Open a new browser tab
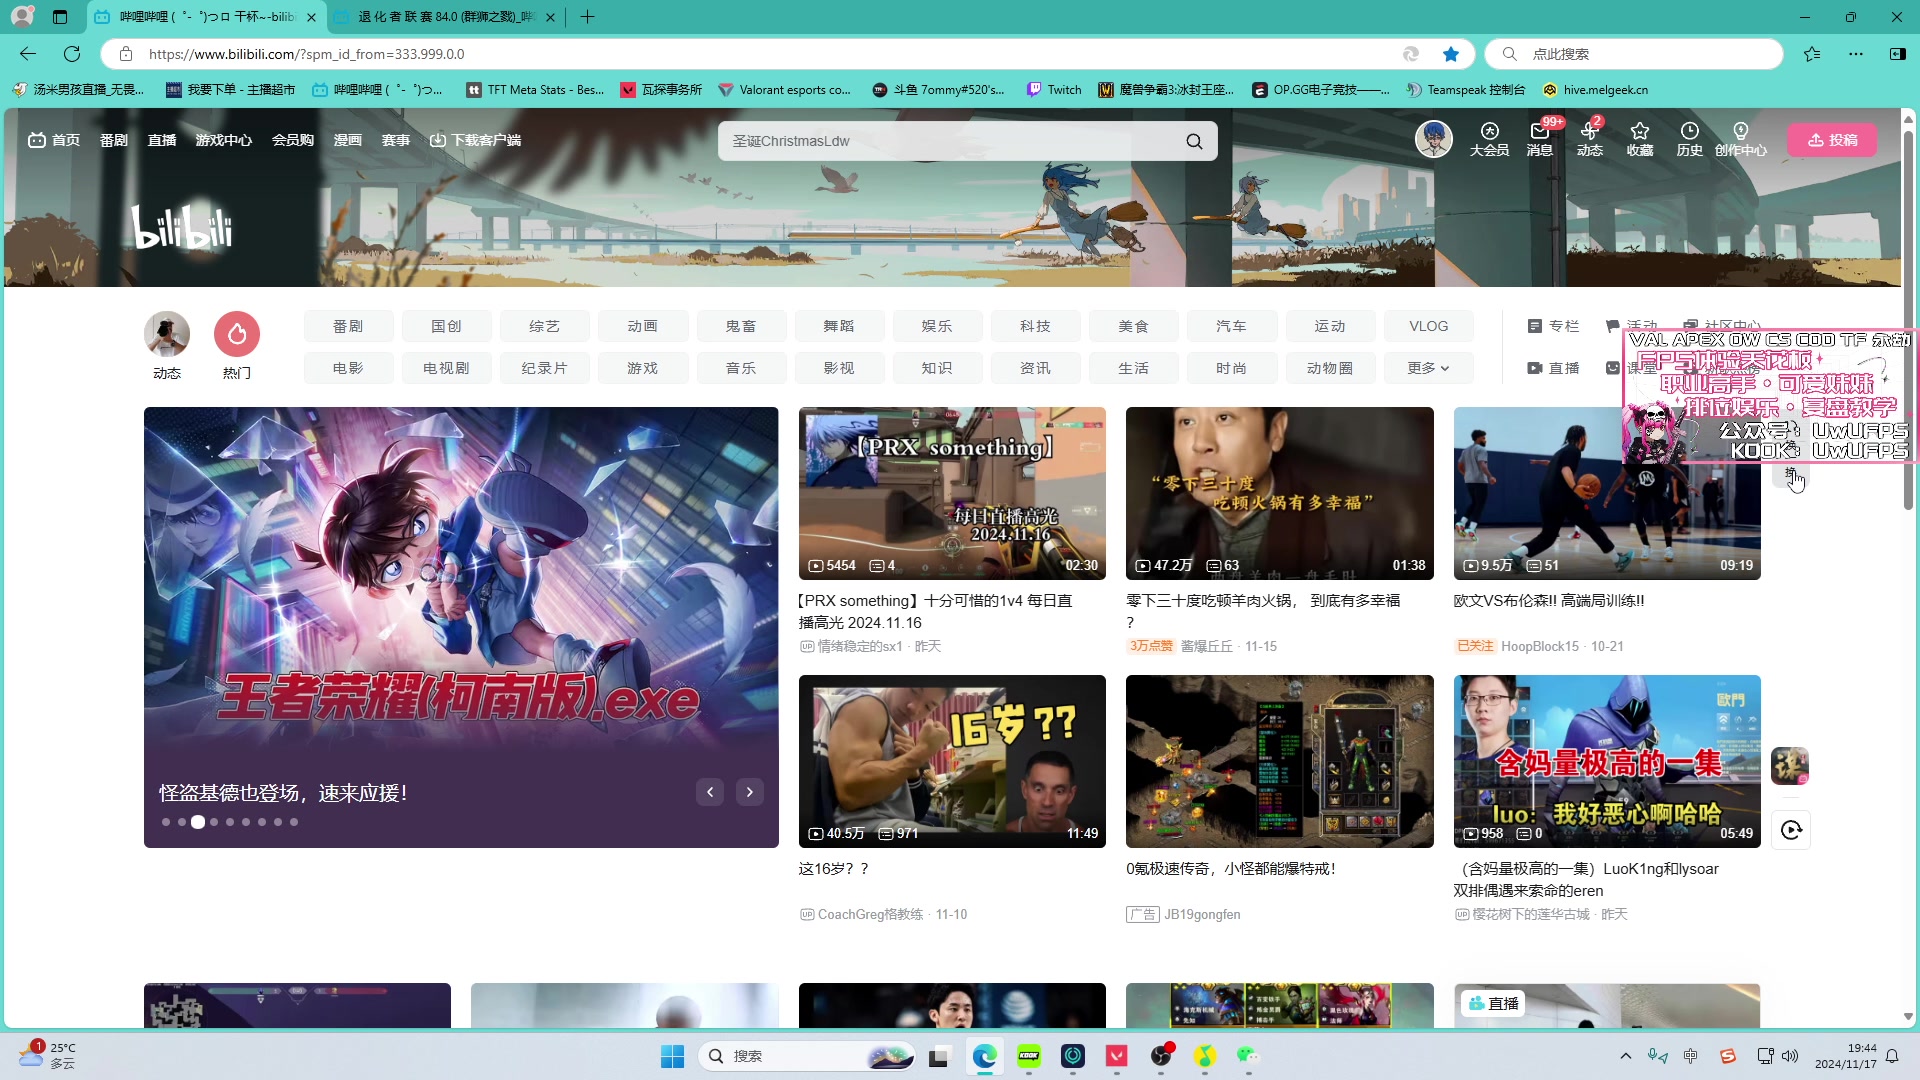 587,17
